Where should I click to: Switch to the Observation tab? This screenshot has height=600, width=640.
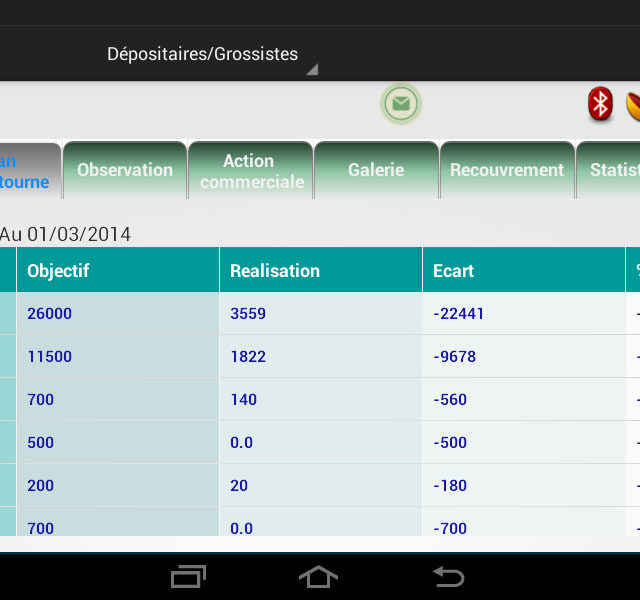125,170
